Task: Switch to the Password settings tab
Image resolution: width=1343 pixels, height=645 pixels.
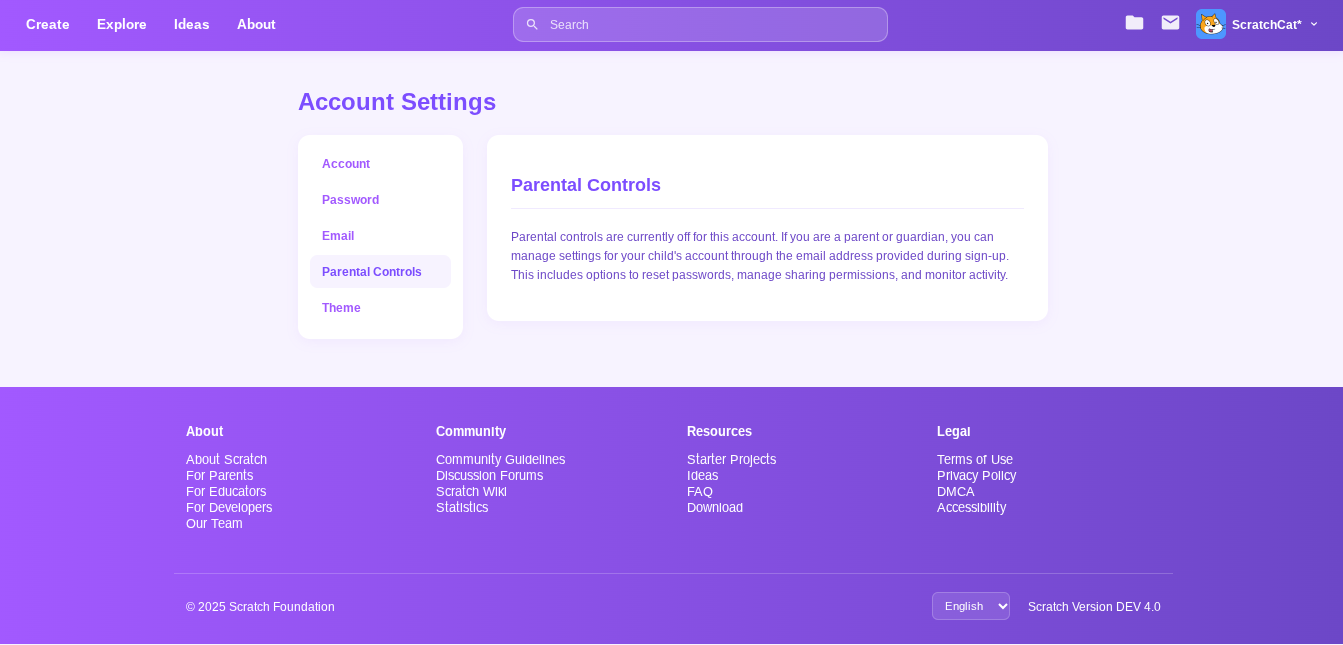Action: (x=350, y=200)
